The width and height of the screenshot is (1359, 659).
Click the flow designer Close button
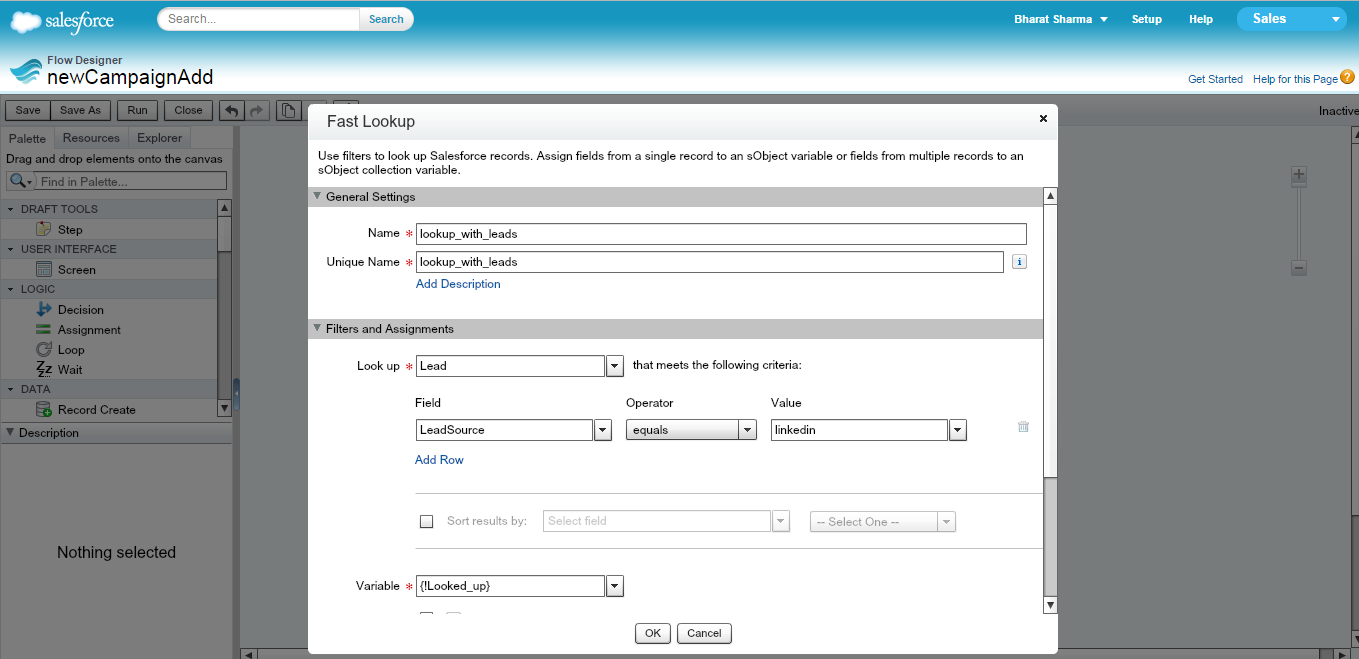(x=188, y=110)
